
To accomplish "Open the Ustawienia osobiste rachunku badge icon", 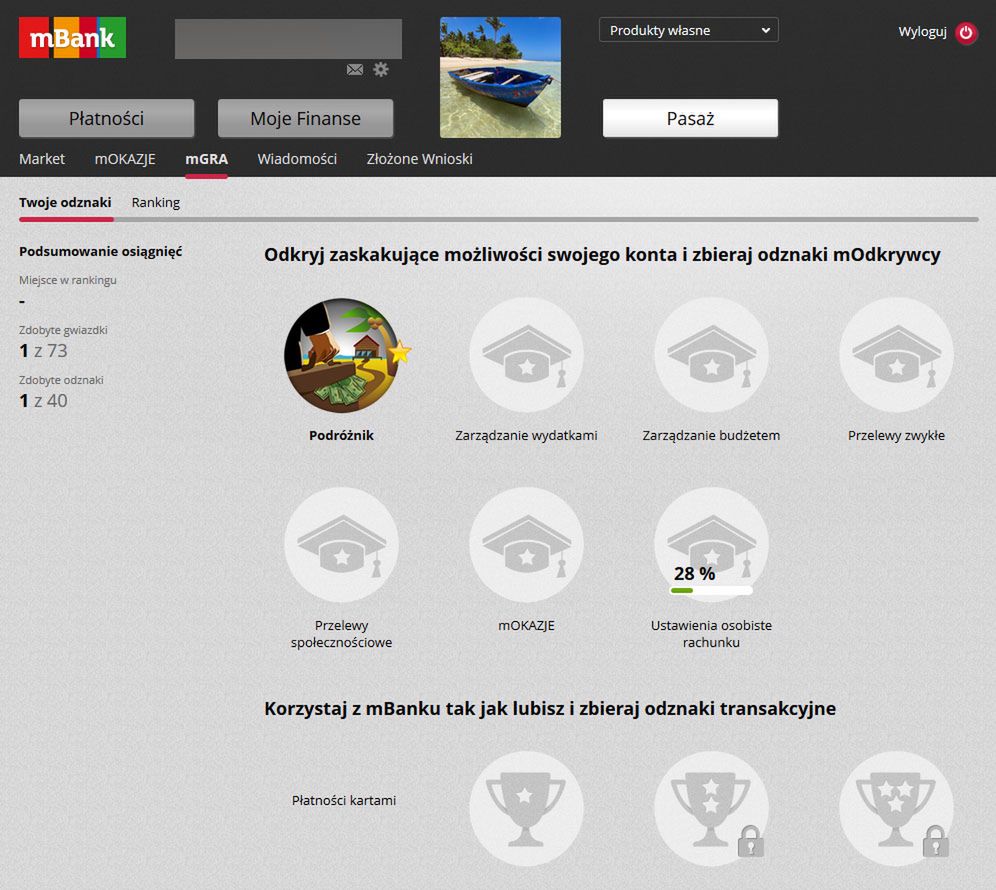I will click(711, 544).
